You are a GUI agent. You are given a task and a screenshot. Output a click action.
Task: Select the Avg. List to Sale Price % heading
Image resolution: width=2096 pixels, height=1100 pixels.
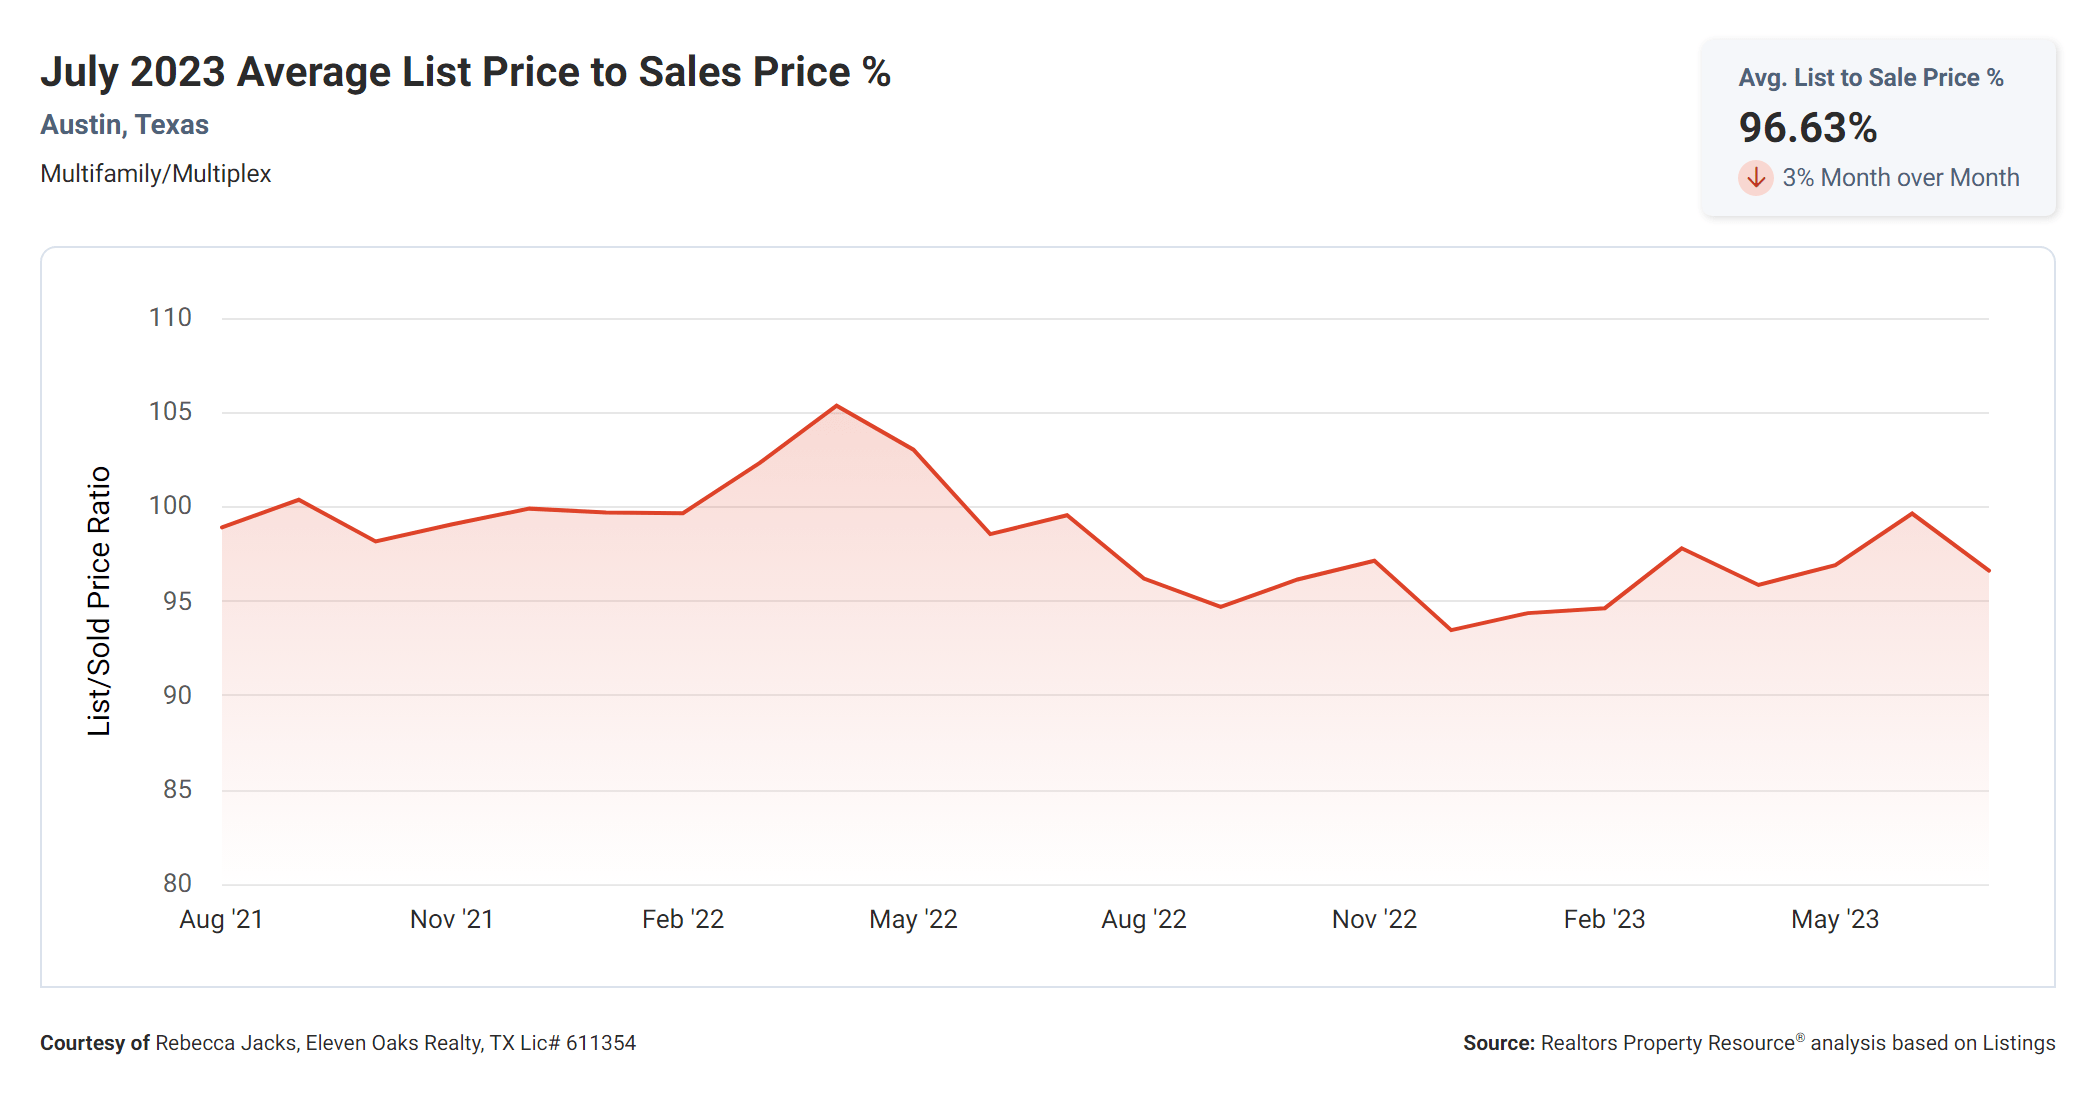1870,78
